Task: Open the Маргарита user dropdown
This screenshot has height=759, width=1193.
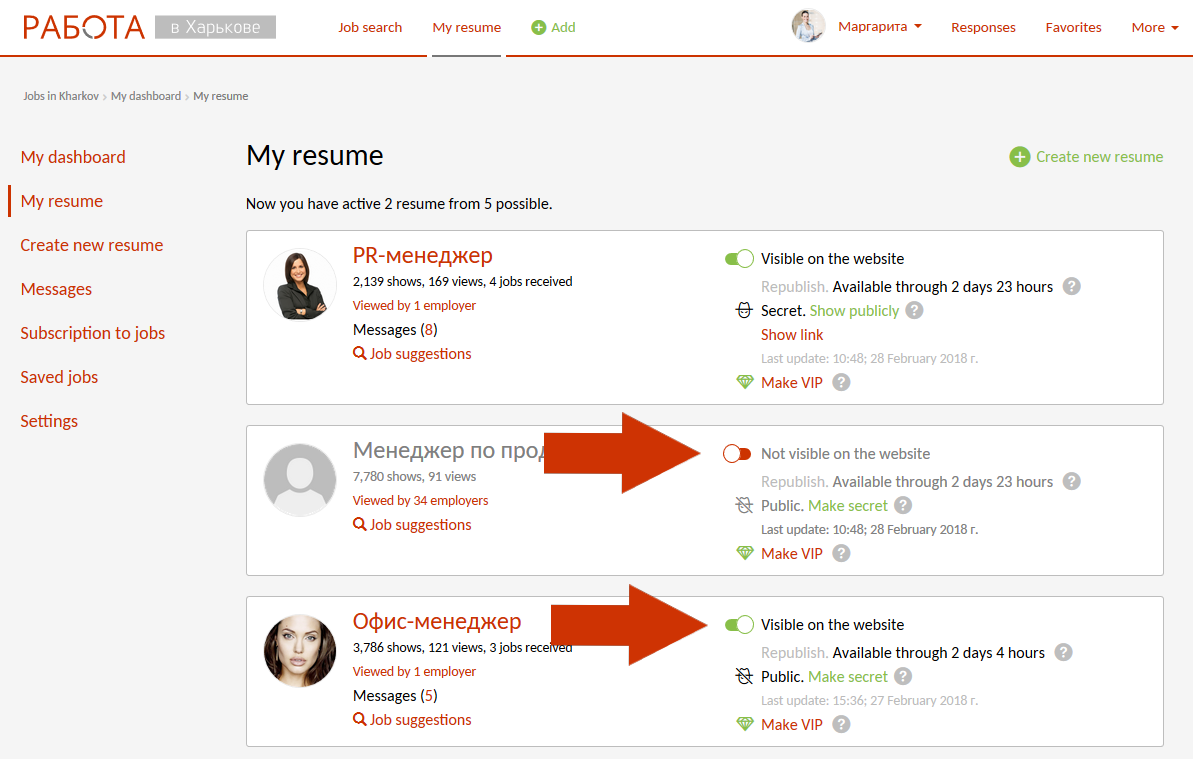Action: point(879,27)
